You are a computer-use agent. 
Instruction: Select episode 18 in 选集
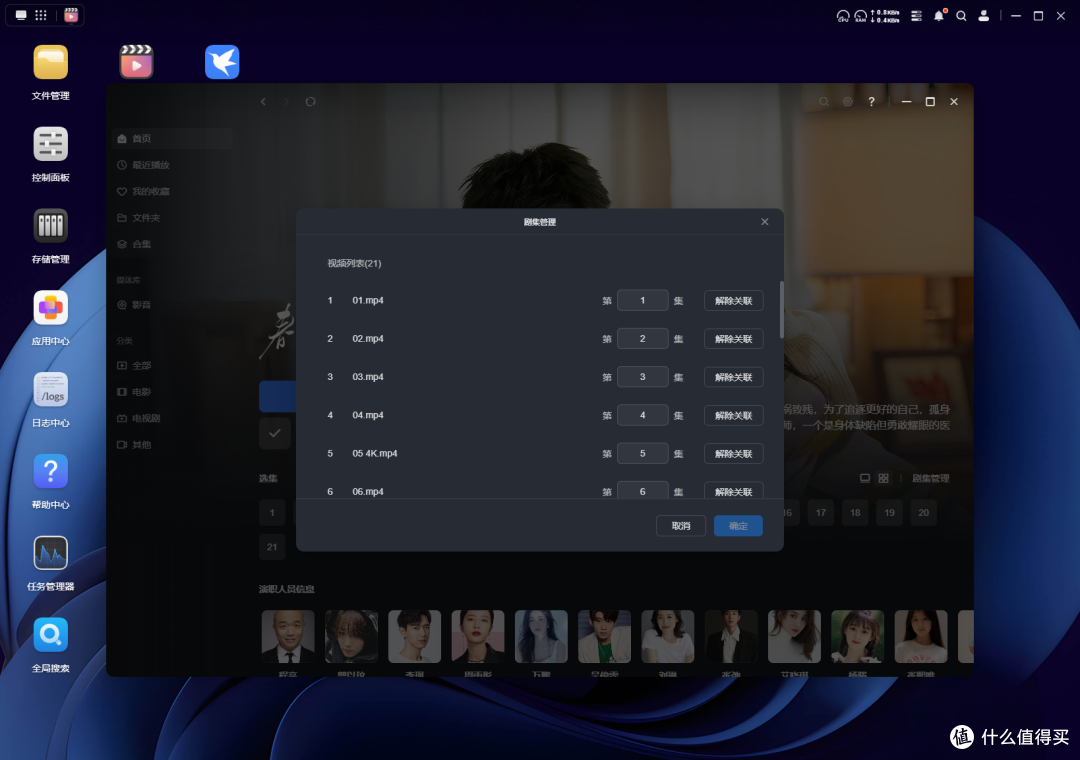(x=855, y=513)
